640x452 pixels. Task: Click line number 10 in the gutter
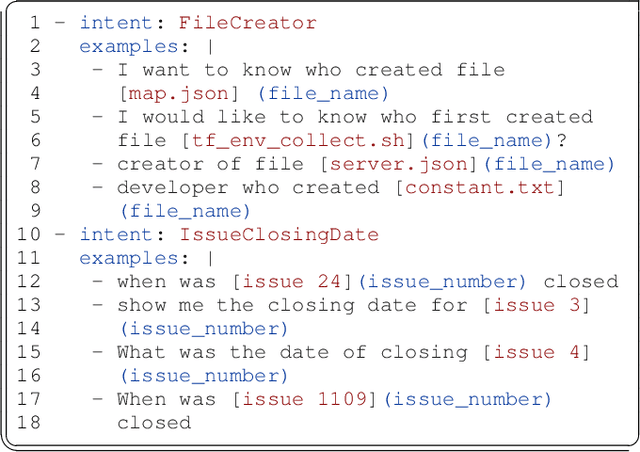28,234
